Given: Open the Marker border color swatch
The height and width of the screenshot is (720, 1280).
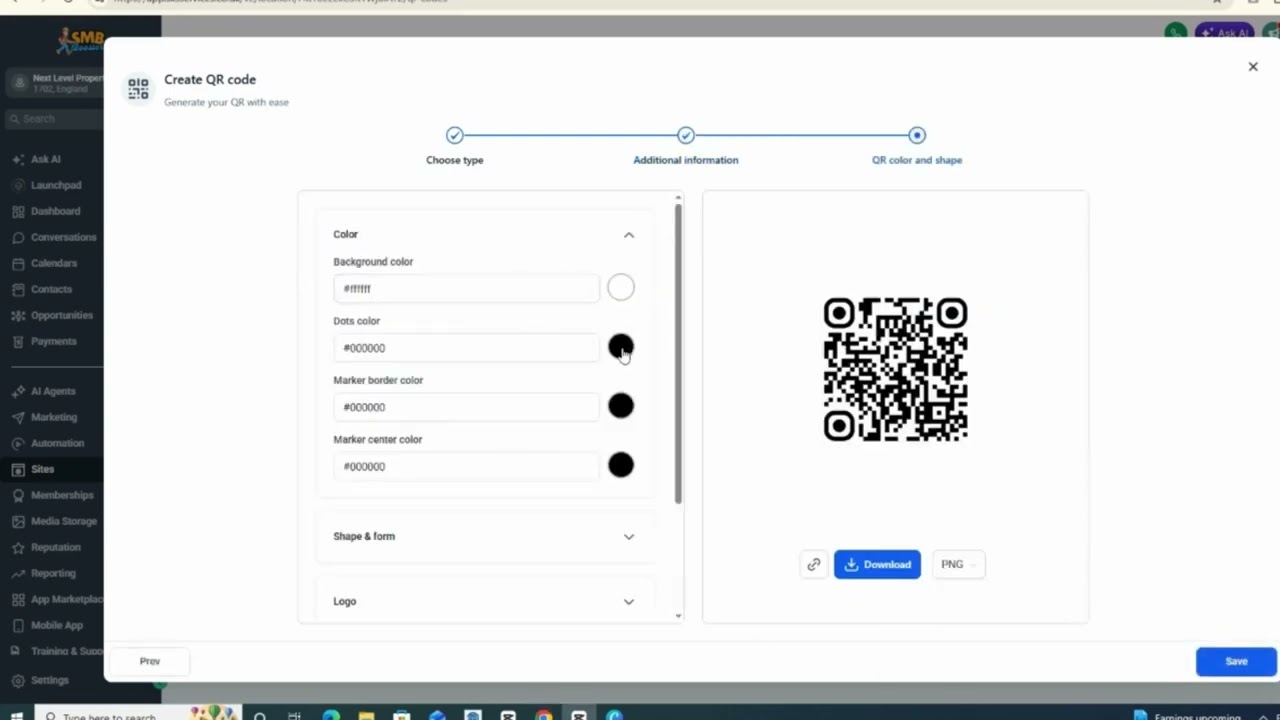Looking at the screenshot, I should click(621, 406).
